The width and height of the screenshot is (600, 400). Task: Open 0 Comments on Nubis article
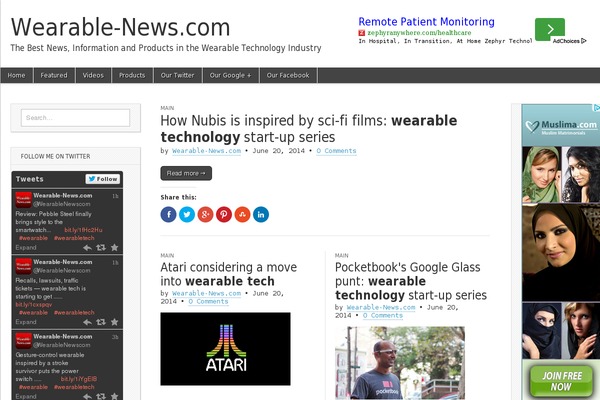coord(336,151)
